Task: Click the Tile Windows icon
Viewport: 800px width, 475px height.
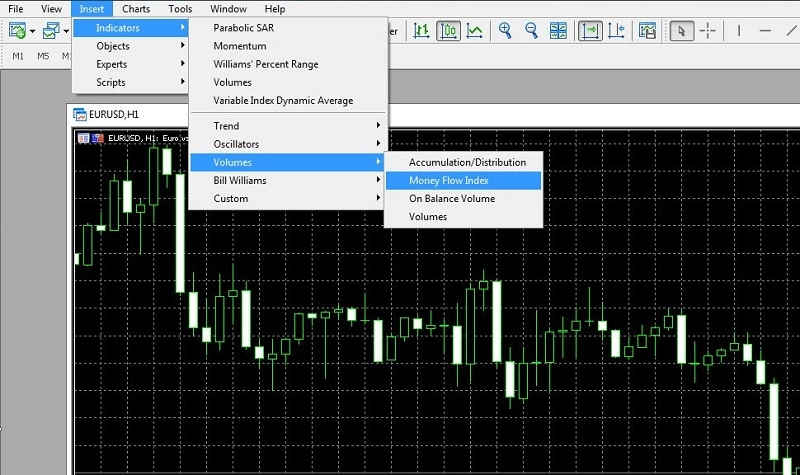Action: (x=558, y=31)
